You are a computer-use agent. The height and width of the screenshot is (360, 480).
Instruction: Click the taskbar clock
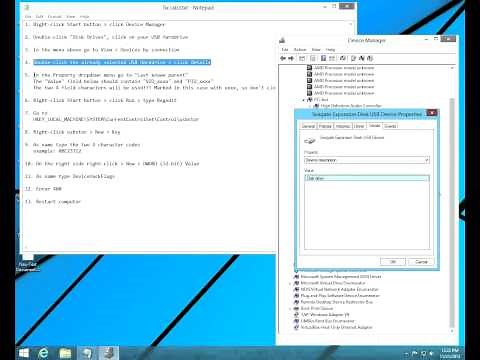(450, 353)
